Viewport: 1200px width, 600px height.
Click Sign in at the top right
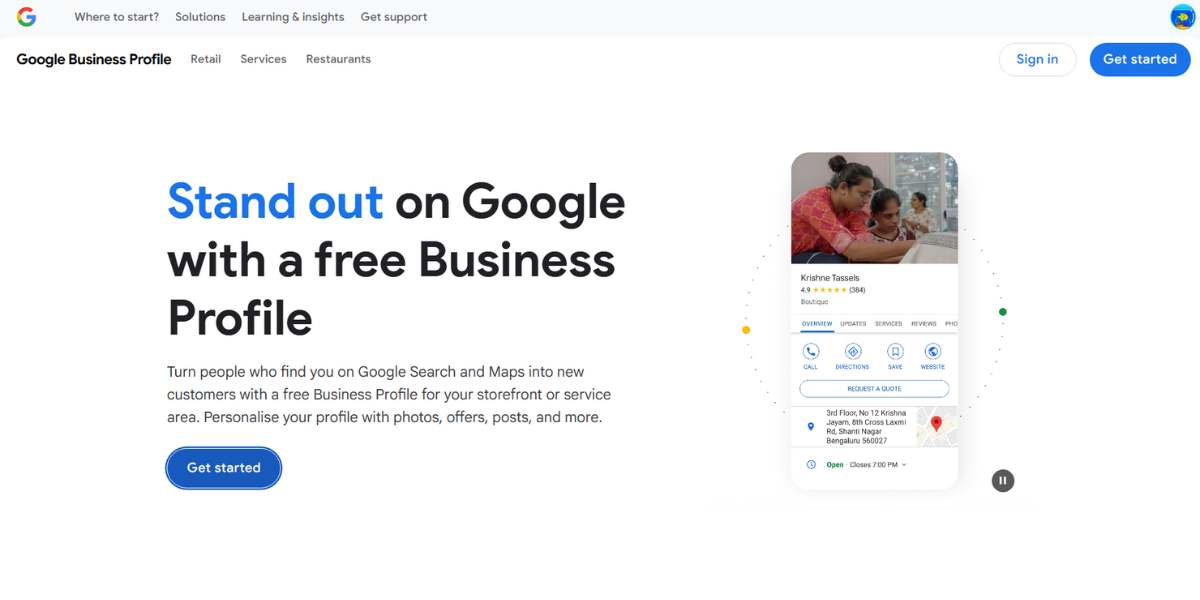click(1037, 59)
